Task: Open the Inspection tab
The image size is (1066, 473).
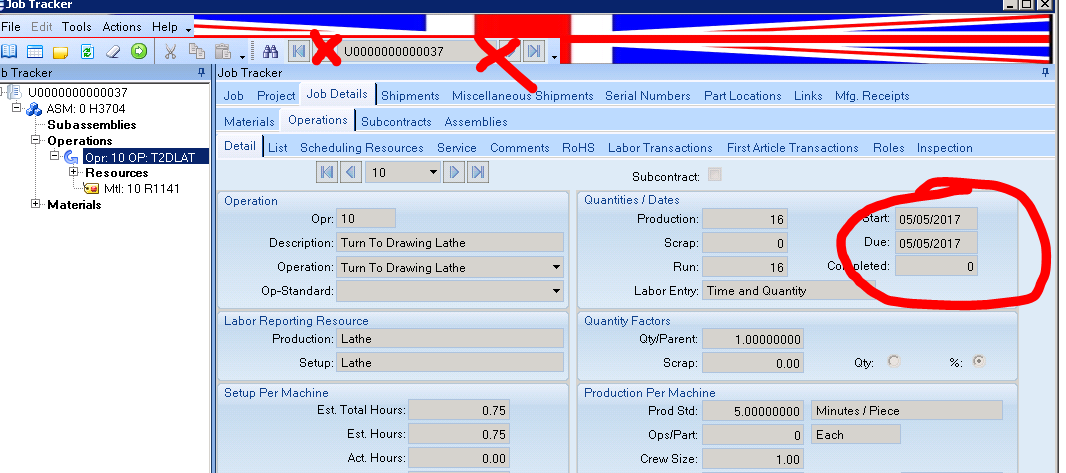Action: click(x=944, y=147)
